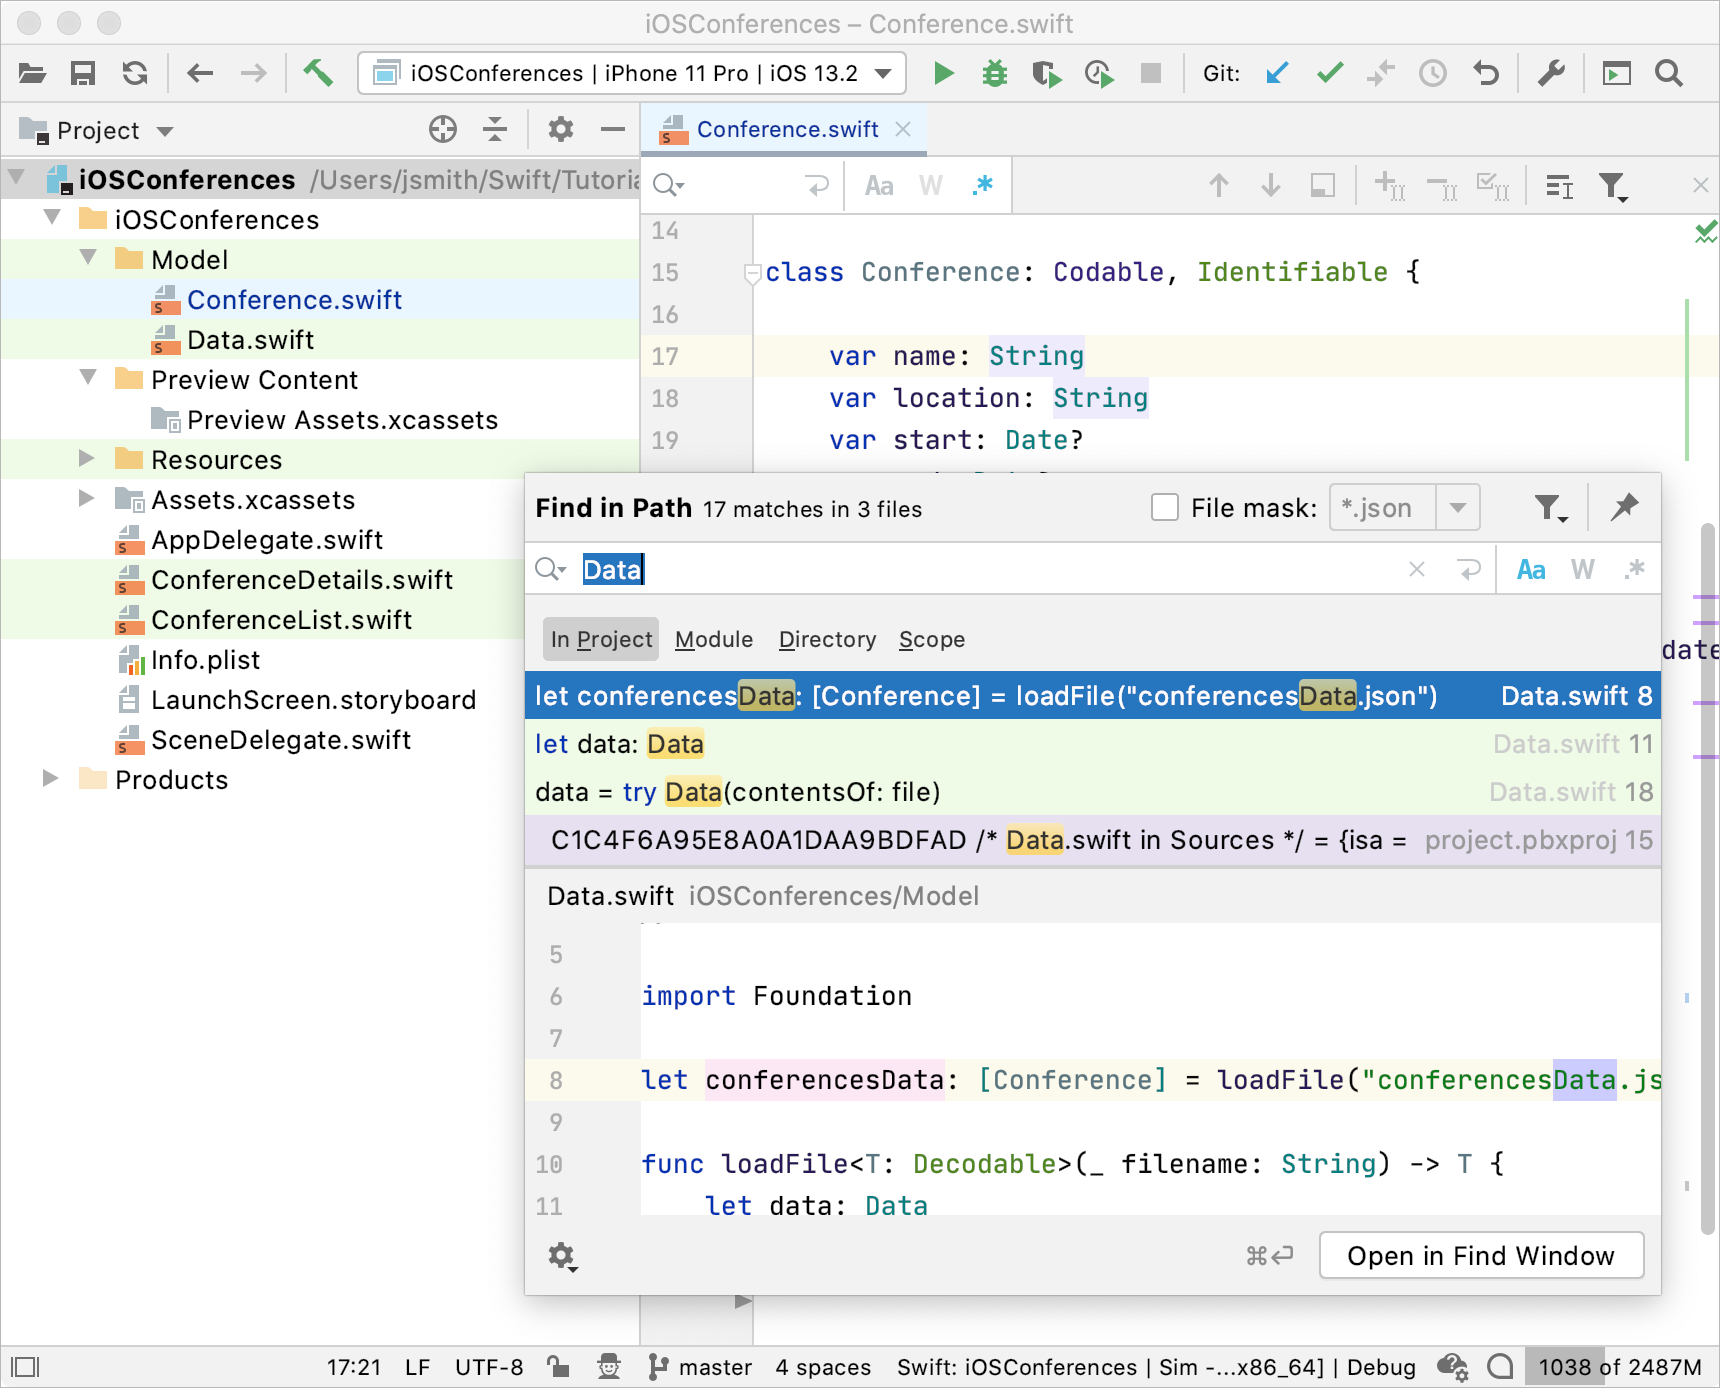The image size is (1720, 1388).
Task: Toggle Regex in editor search bar
Action: click(x=983, y=185)
